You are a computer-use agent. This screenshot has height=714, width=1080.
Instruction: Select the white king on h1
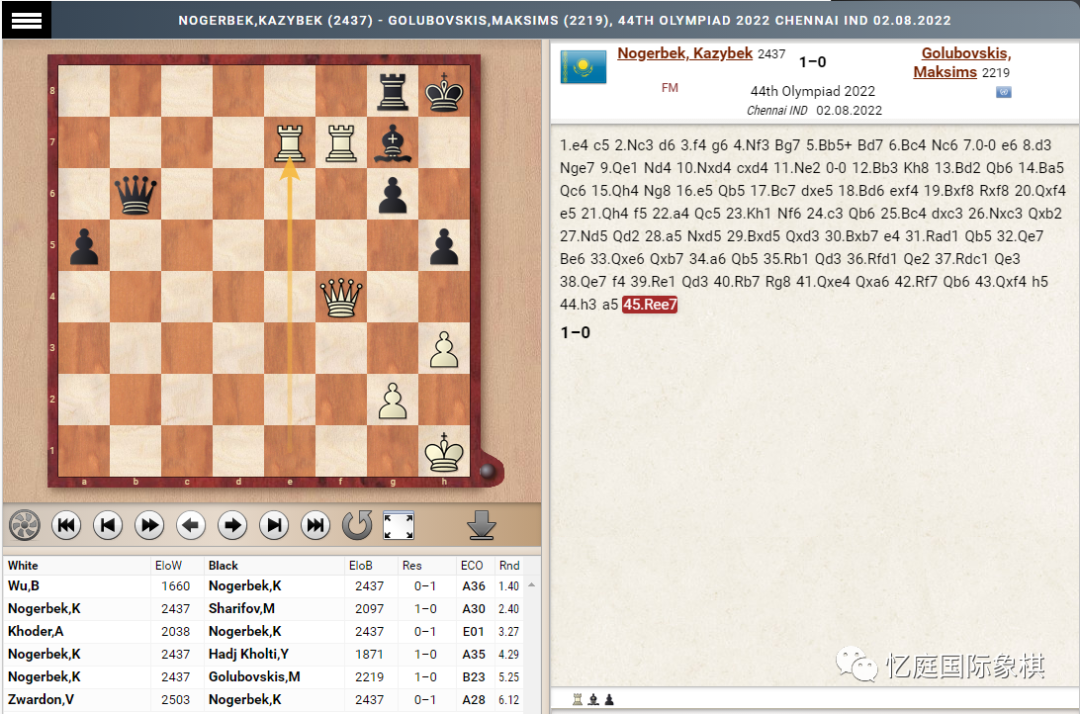(x=444, y=452)
